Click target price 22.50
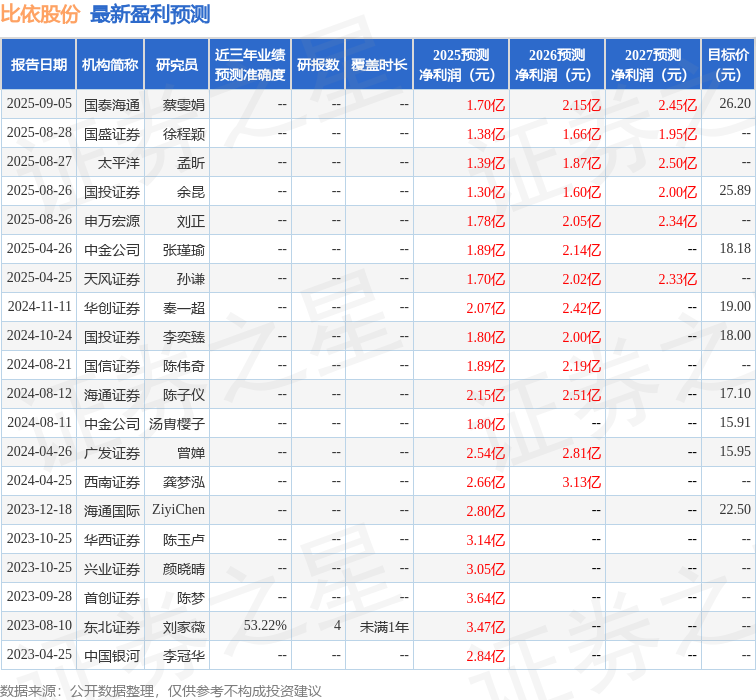Image resolution: width=756 pixels, height=700 pixels. pyautogui.click(x=735, y=509)
